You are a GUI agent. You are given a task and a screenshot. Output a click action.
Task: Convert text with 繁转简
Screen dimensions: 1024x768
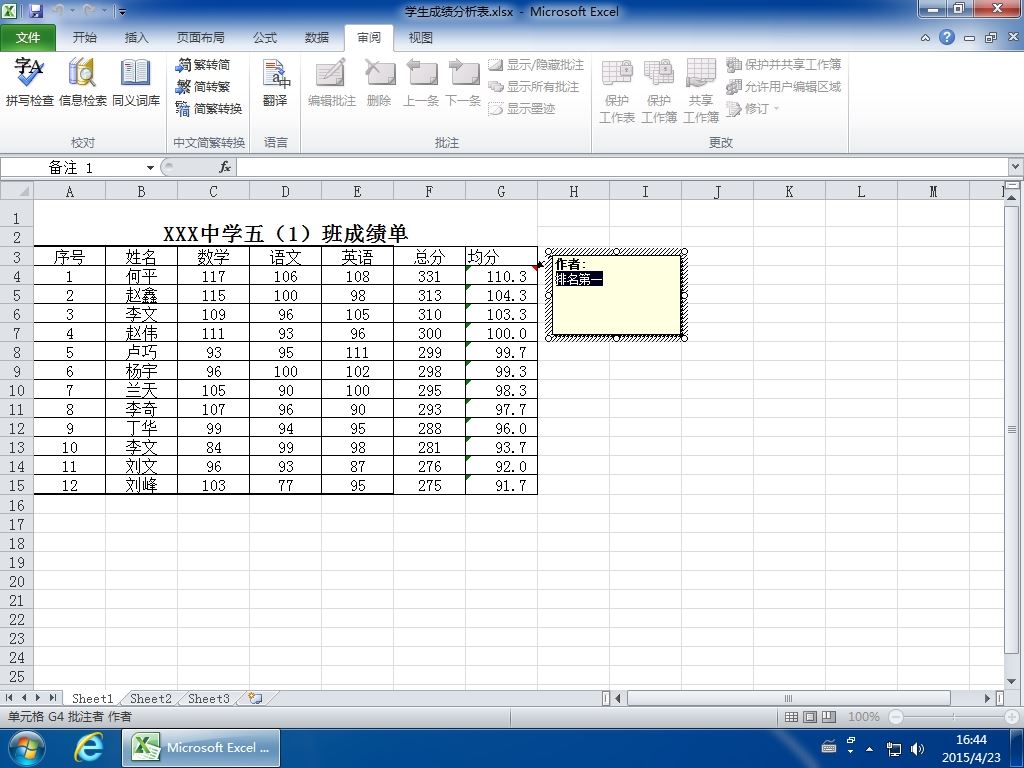[x=203, y=65]
